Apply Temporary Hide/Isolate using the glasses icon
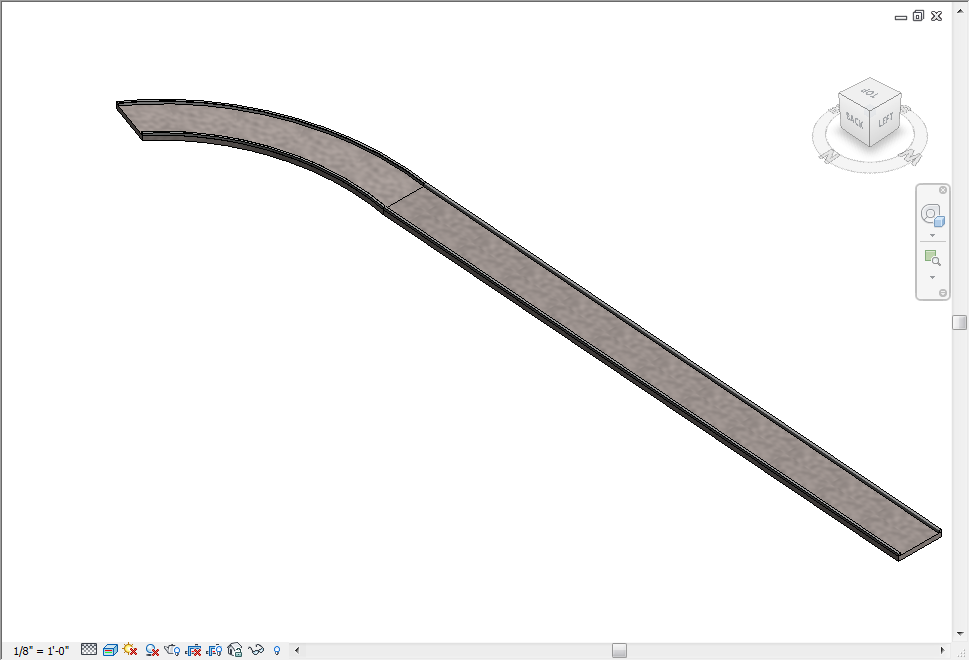This screenshot has width=970, height=661. (x=256, y=648)
